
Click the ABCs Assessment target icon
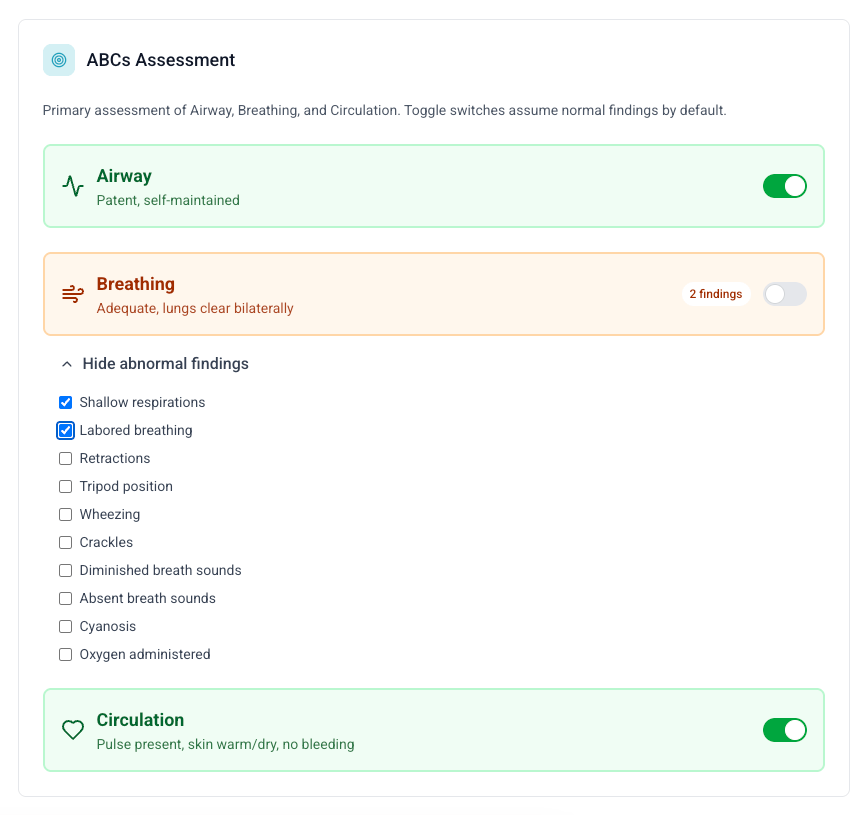pyautogui.click(x=58, y=60)
